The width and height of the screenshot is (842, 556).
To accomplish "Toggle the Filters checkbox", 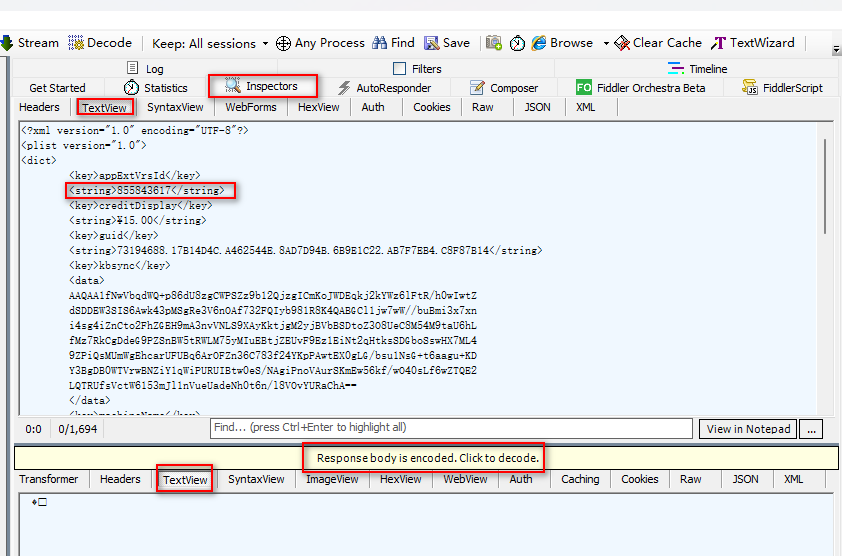I will pyautogui.click(x=400, y=69).
